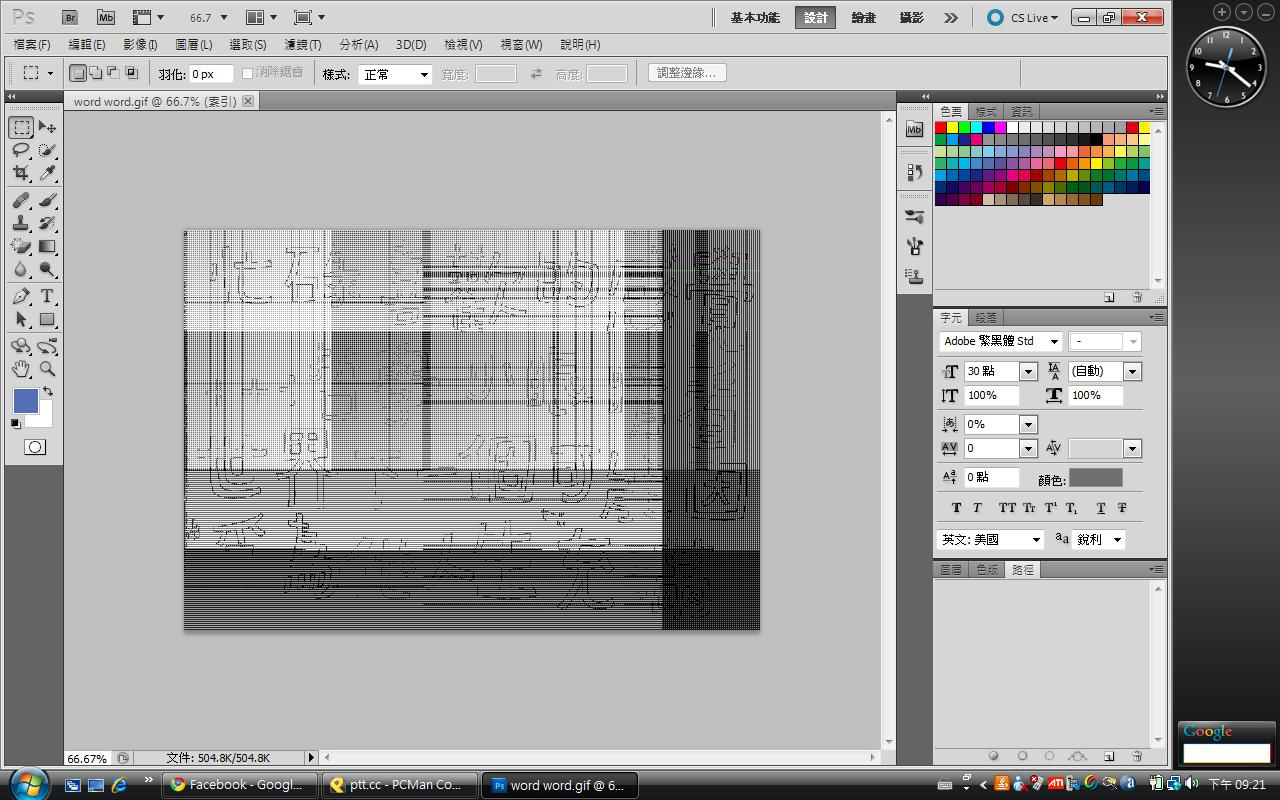
Task: Select the Eraser tool
Action: 21,246
